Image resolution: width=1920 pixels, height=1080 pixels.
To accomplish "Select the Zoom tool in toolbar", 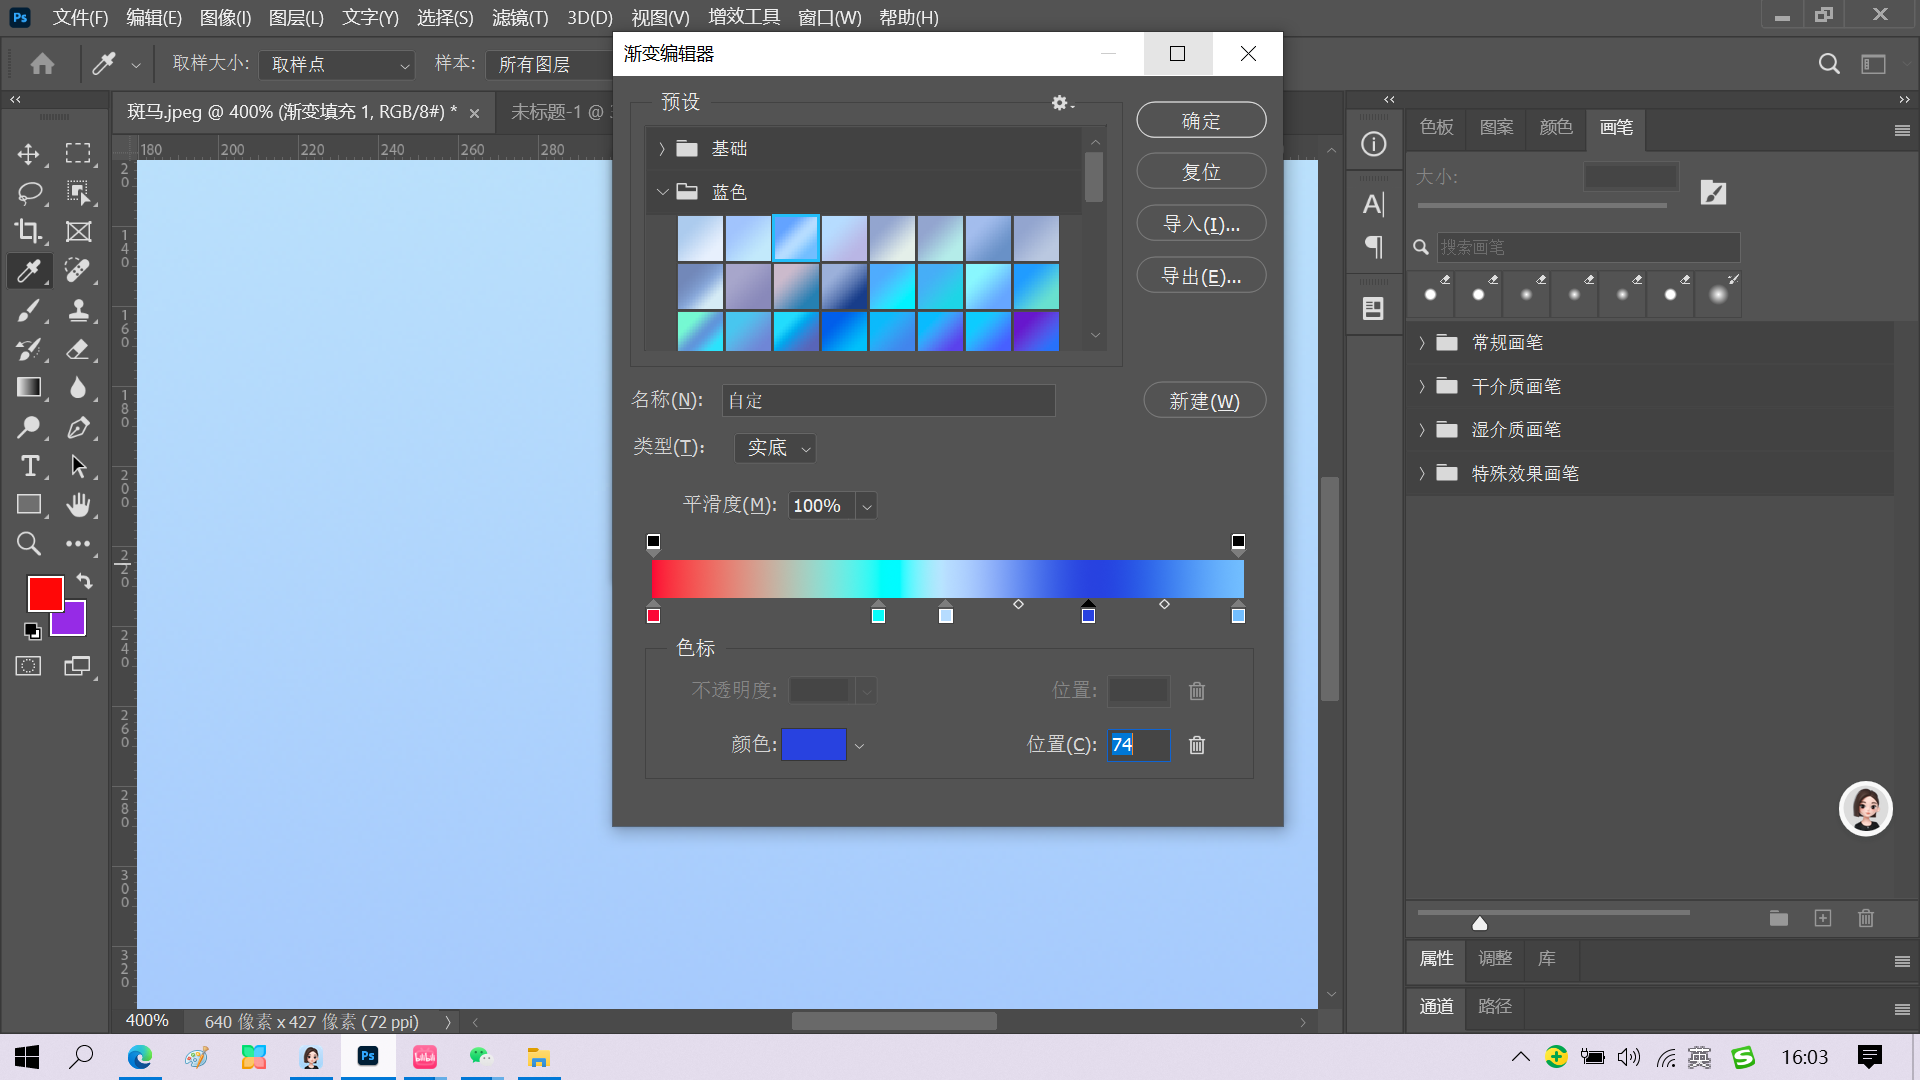I will pos(28,544).
